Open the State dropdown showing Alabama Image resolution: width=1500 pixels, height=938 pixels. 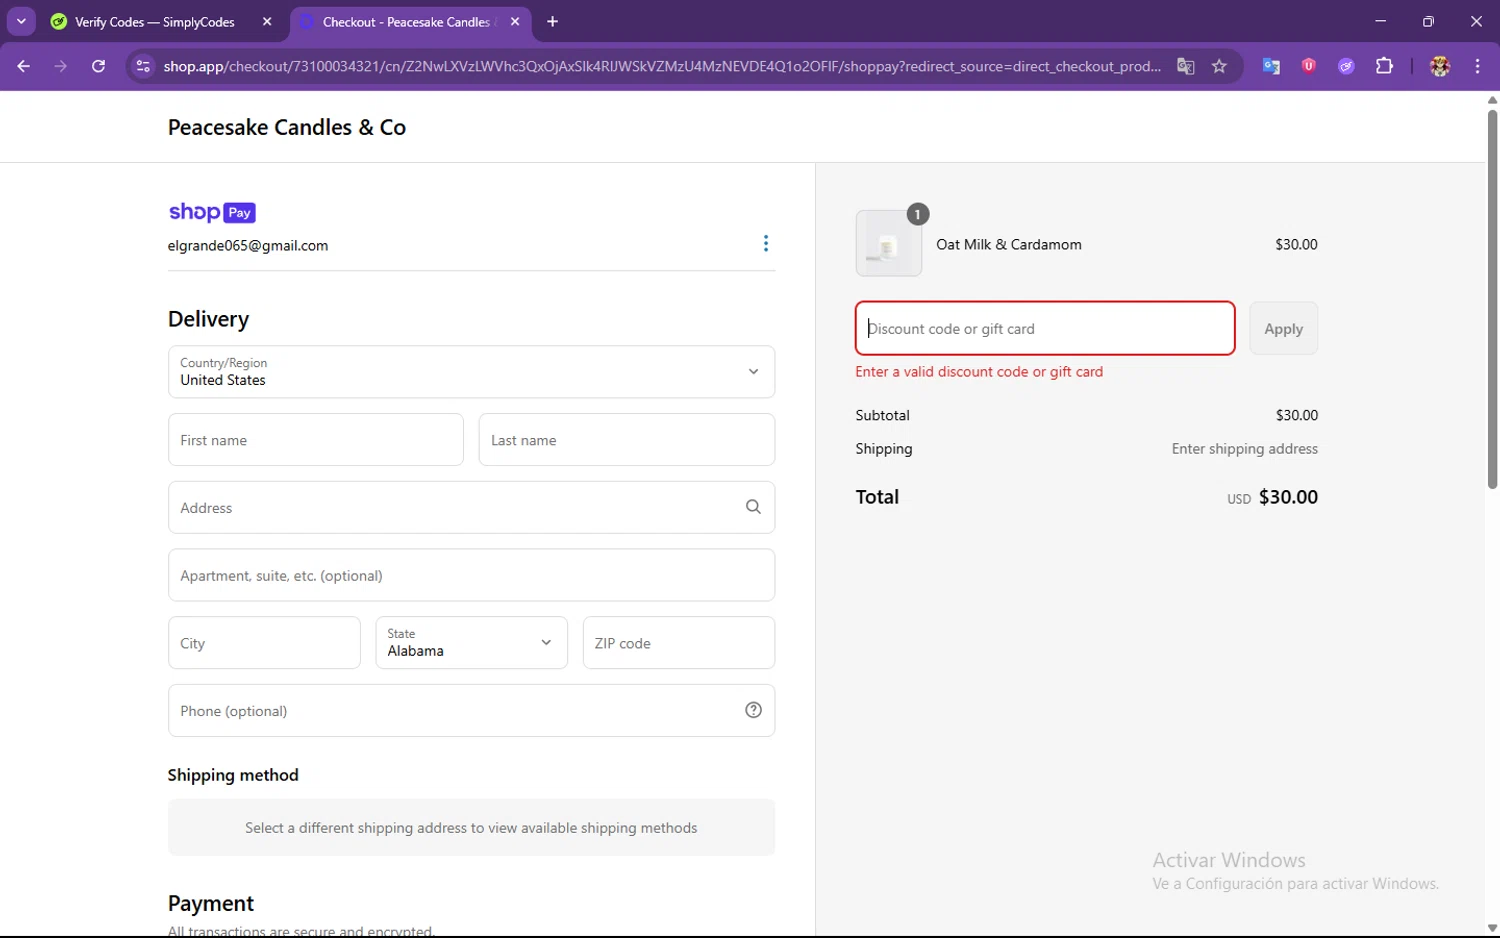pos(471,642)
